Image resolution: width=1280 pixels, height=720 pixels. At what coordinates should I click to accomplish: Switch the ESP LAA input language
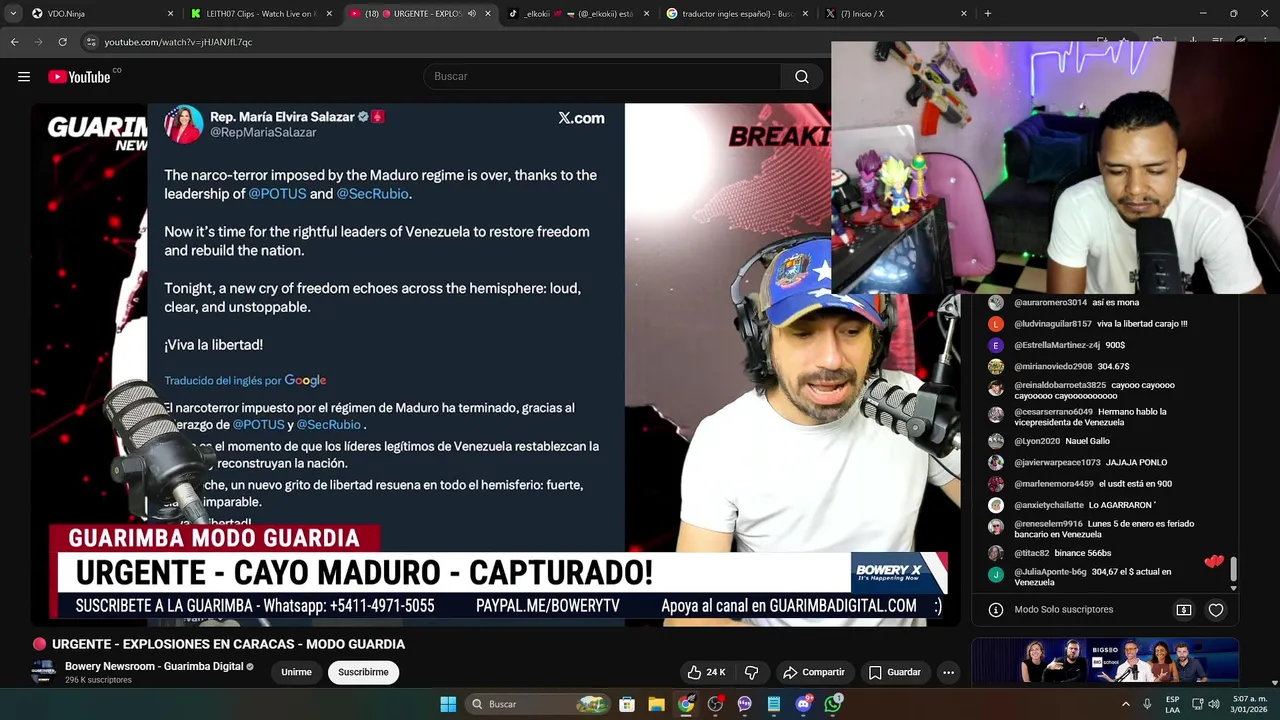point(1172,704)
